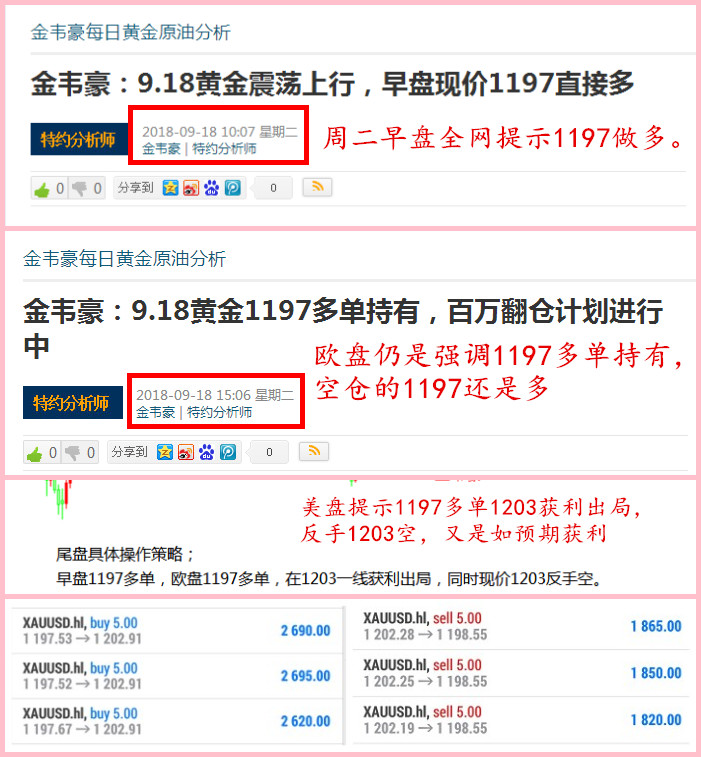Image resolution: width=701 pixels, height=757 pixels.
Task: Select the XAUUSD buy trade with 2 695.00 profit
Action: [176, 676]
